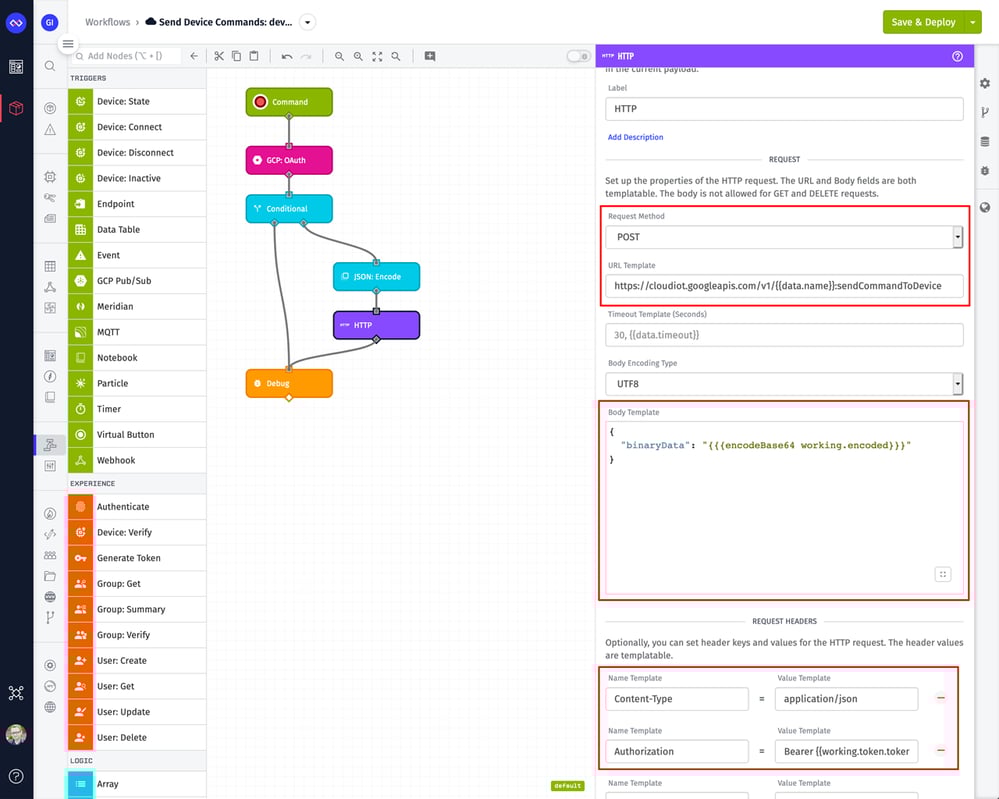Image resolution: width=999 pixels, height=799 pixels.
Task: Add a sticky note annotation to the canvas
Action: [x=429, y=56]
